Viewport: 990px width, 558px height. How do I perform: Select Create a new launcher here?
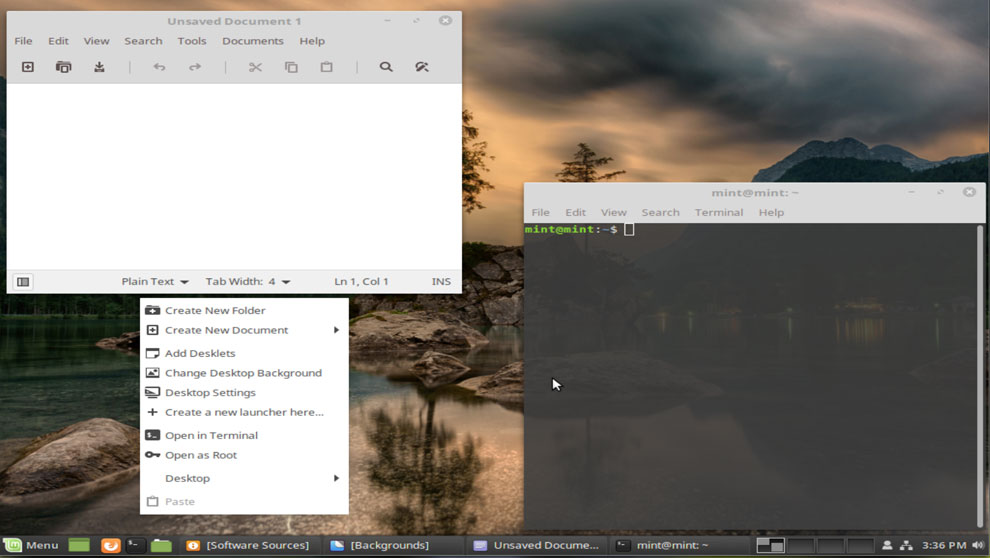point(244,412)
